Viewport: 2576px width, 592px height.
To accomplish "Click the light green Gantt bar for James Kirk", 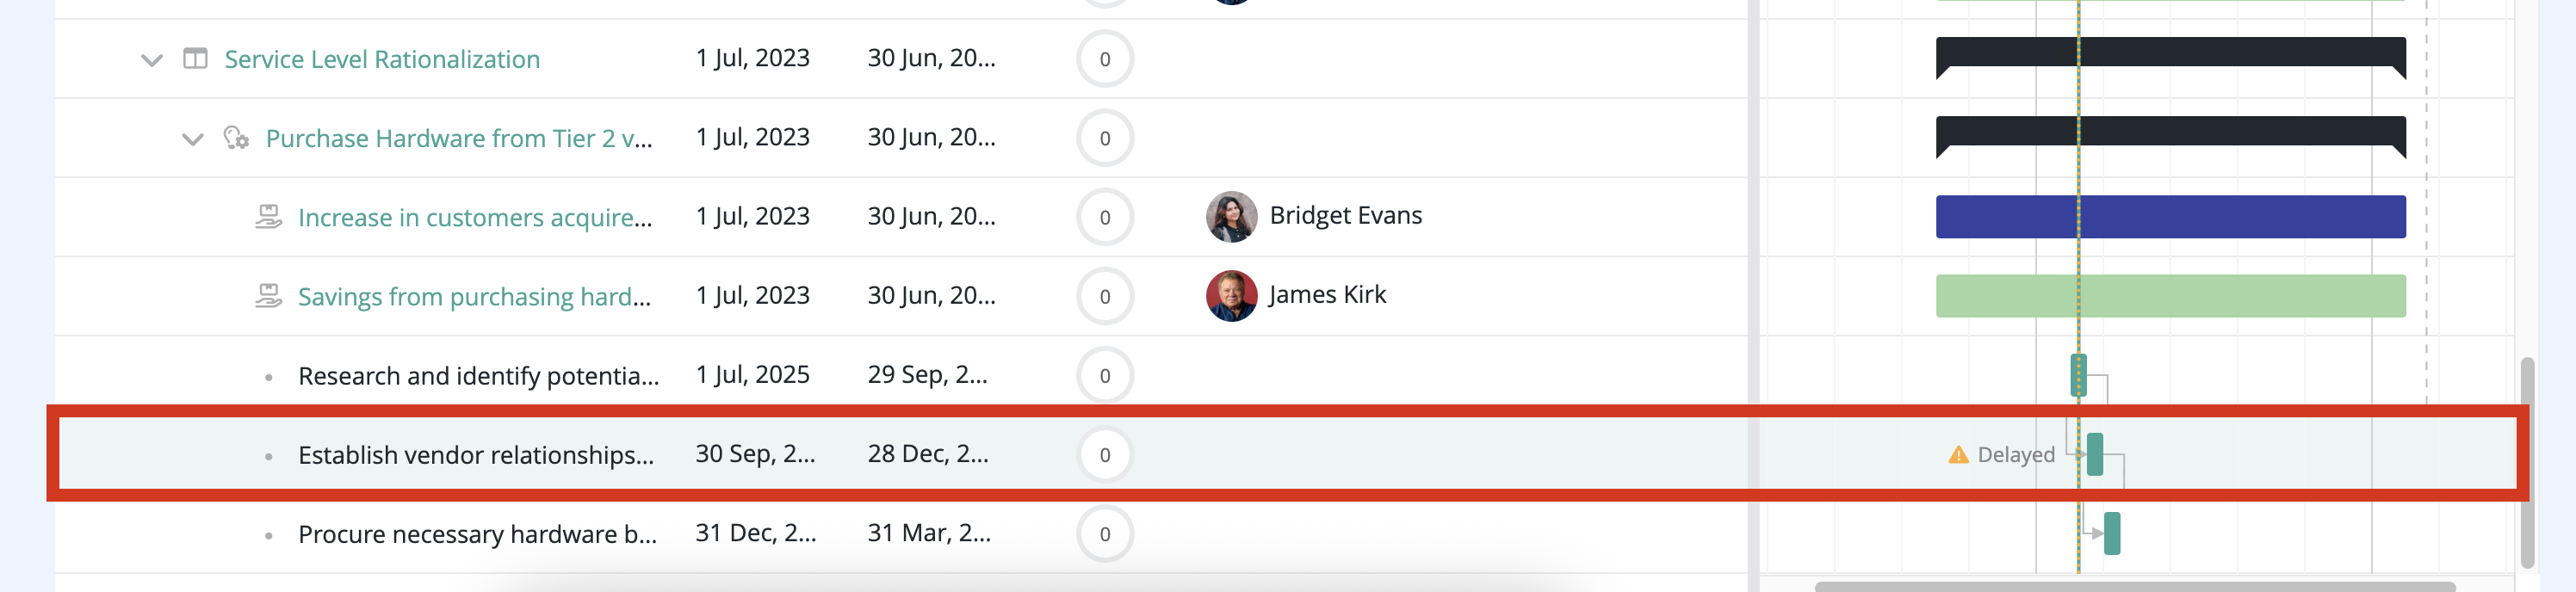I will (x=2170, y=296).
